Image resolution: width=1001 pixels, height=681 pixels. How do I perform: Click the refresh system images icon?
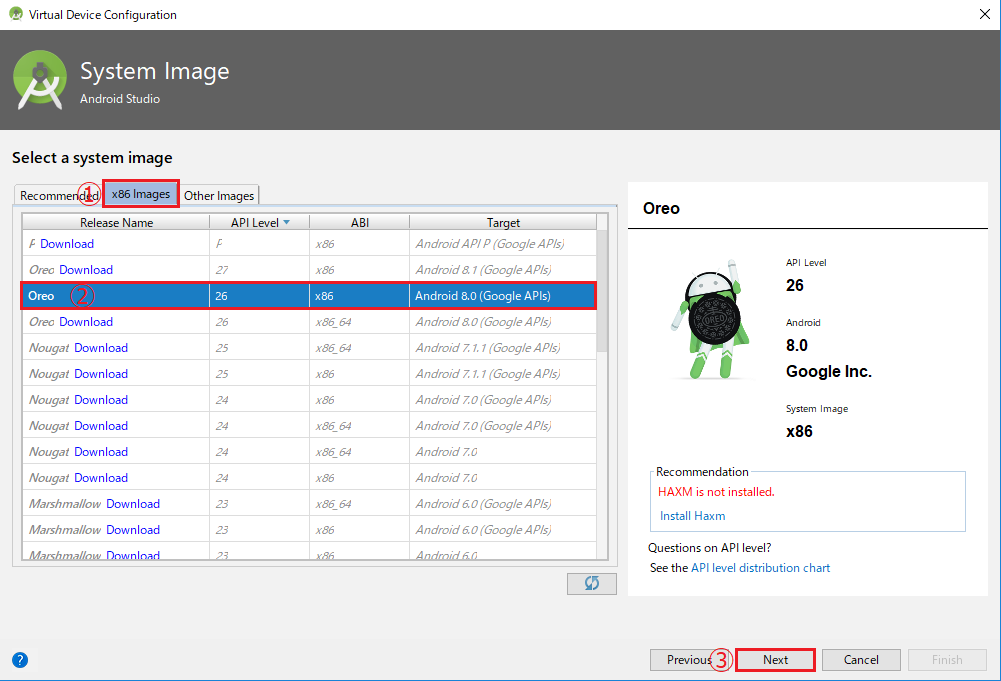(591, 584)
